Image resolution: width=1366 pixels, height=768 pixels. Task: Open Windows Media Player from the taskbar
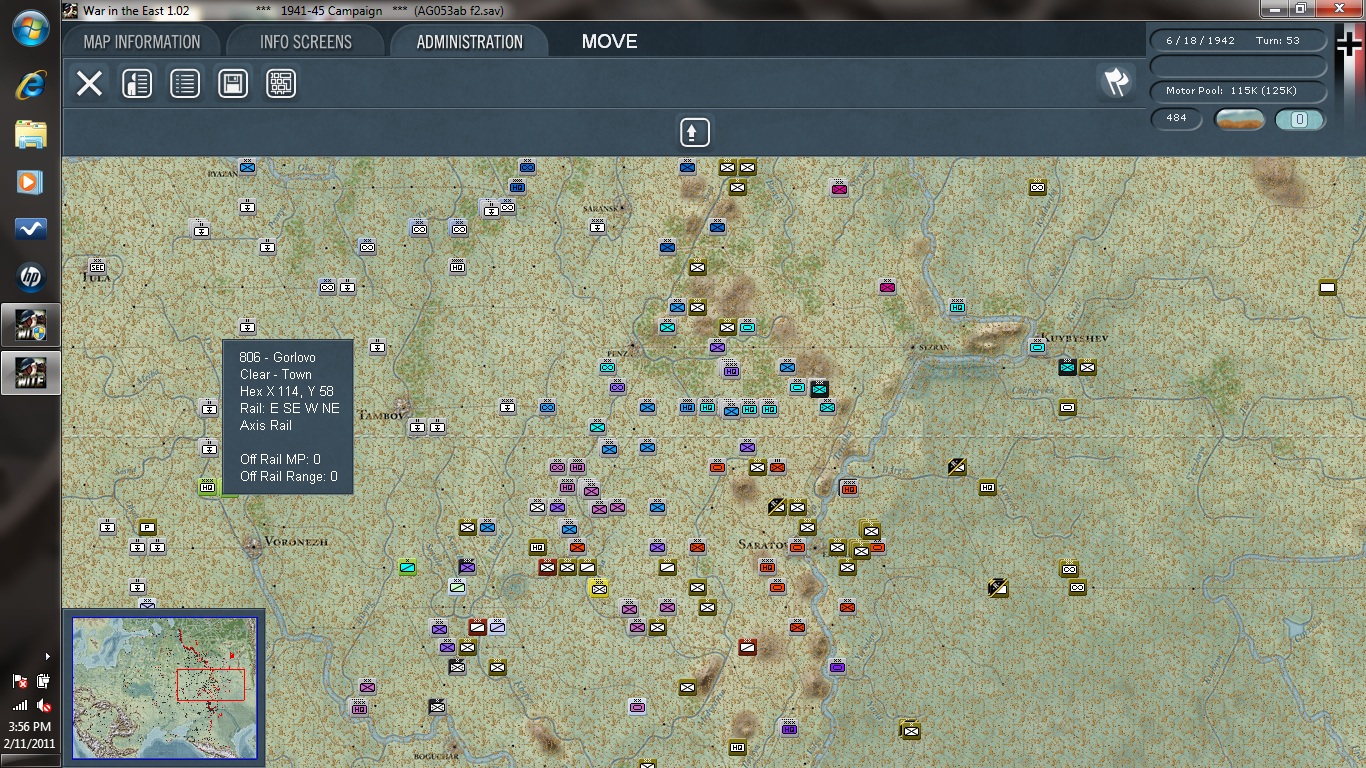(30, 182)
